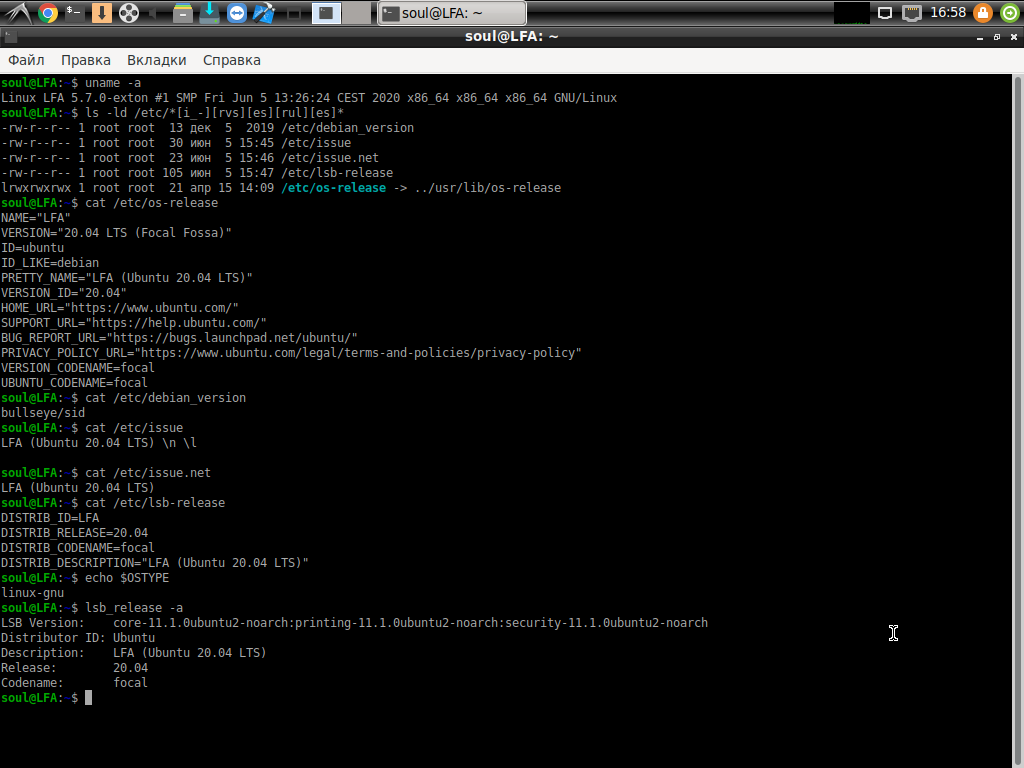Click the 16:58 panel clock
Screen dimensions: 1024x768
(948, 12)
